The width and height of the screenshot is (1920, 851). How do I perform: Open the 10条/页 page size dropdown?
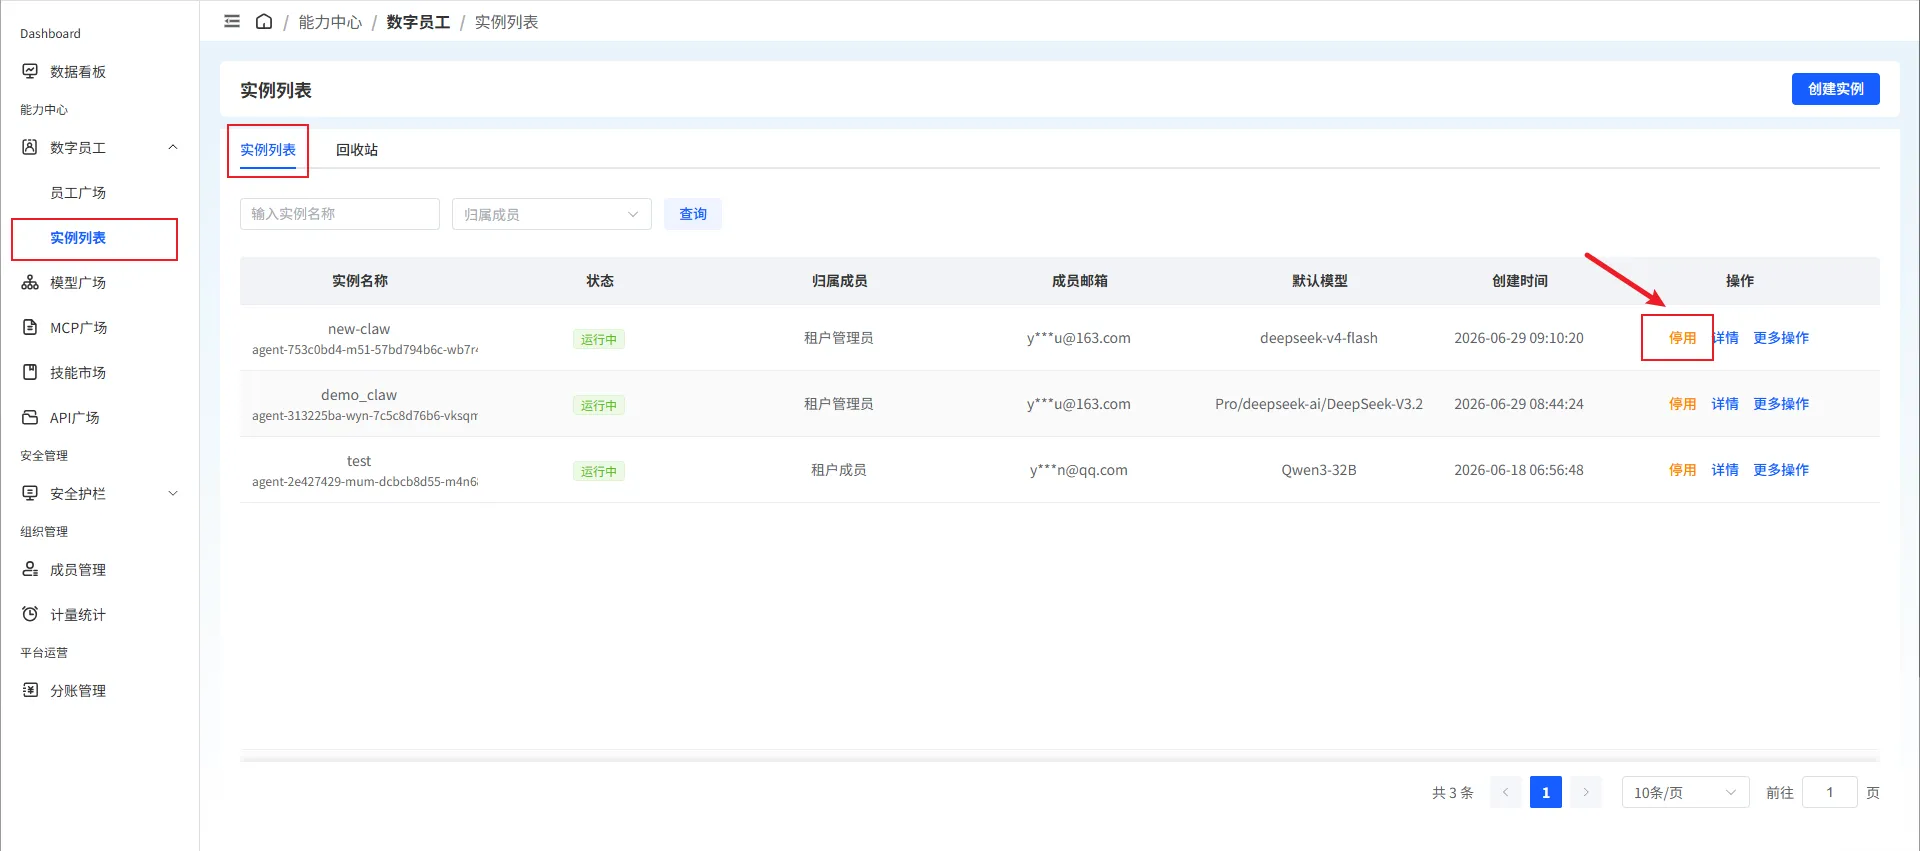[x=1685, y=792]
